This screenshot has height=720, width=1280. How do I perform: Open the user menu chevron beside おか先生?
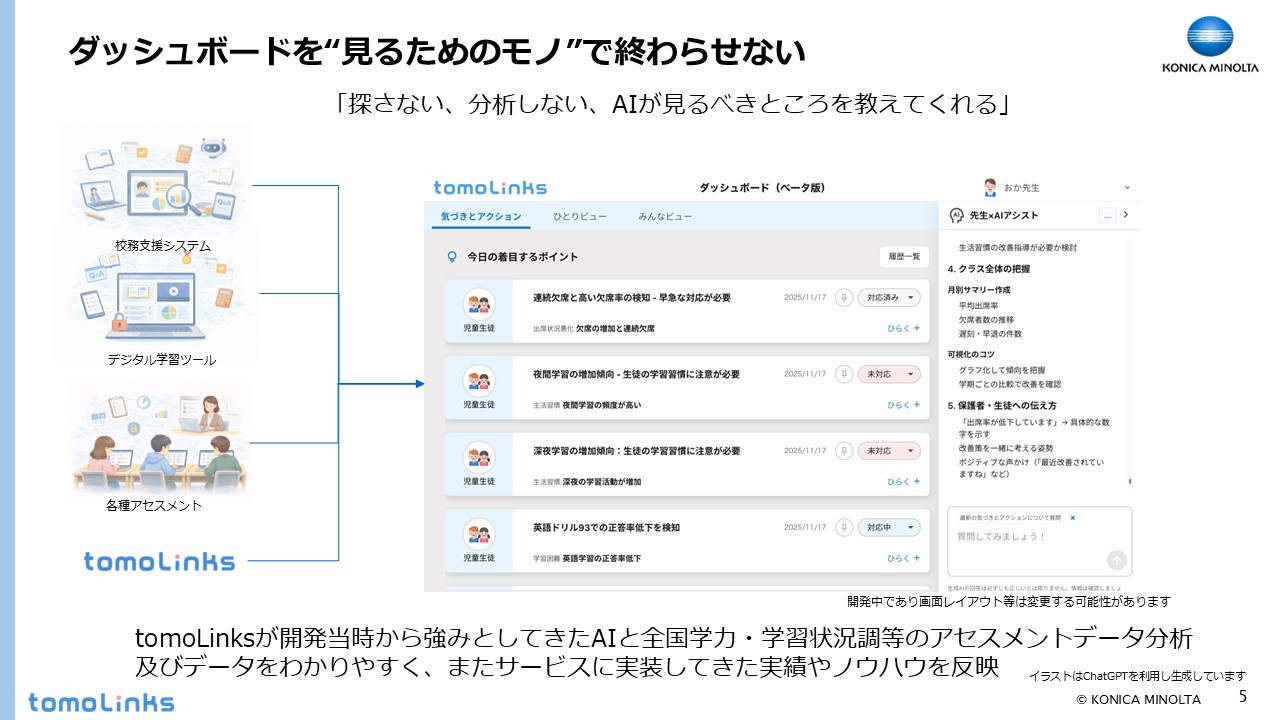1127,187
